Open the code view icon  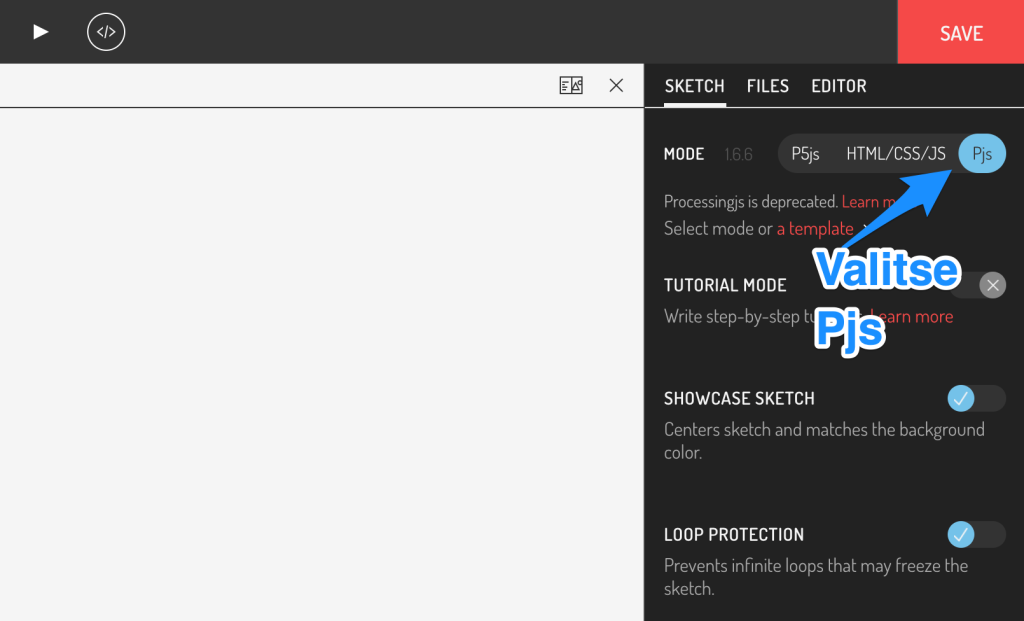point(106,32)
